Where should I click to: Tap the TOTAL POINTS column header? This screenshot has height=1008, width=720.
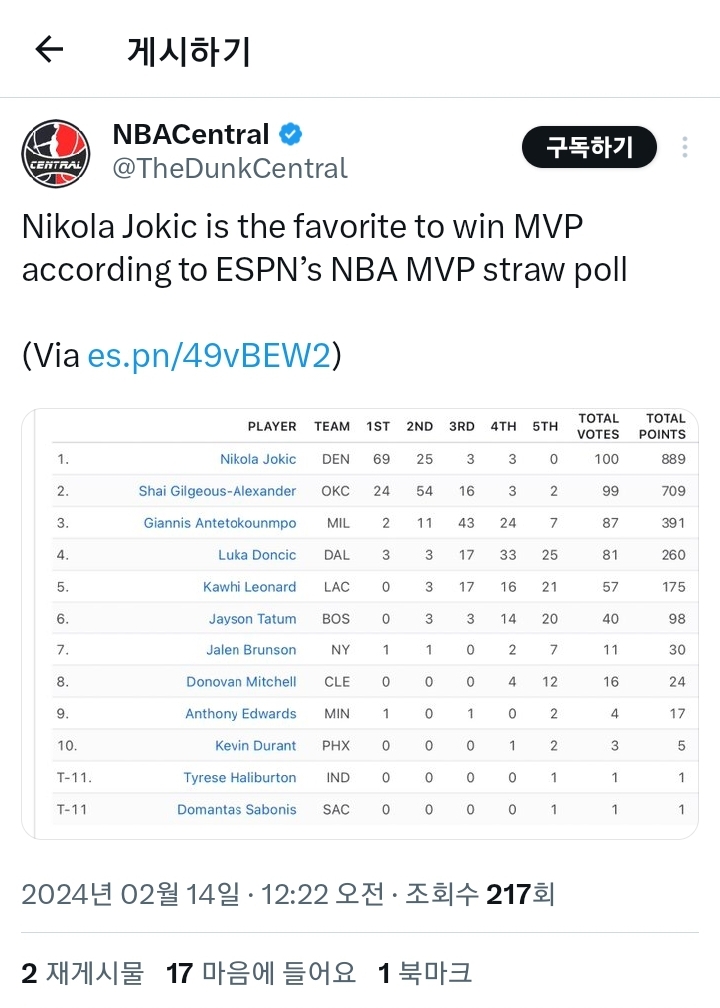click(x=665, y=426)
